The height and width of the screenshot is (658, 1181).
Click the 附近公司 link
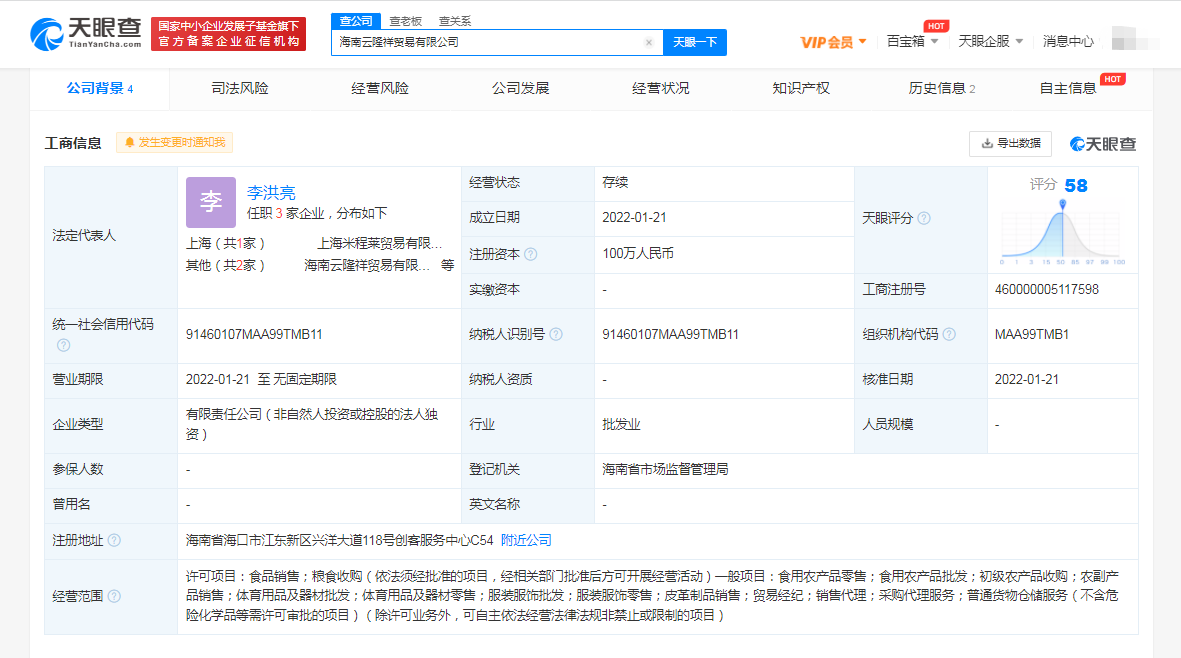[x=526, y=540]
